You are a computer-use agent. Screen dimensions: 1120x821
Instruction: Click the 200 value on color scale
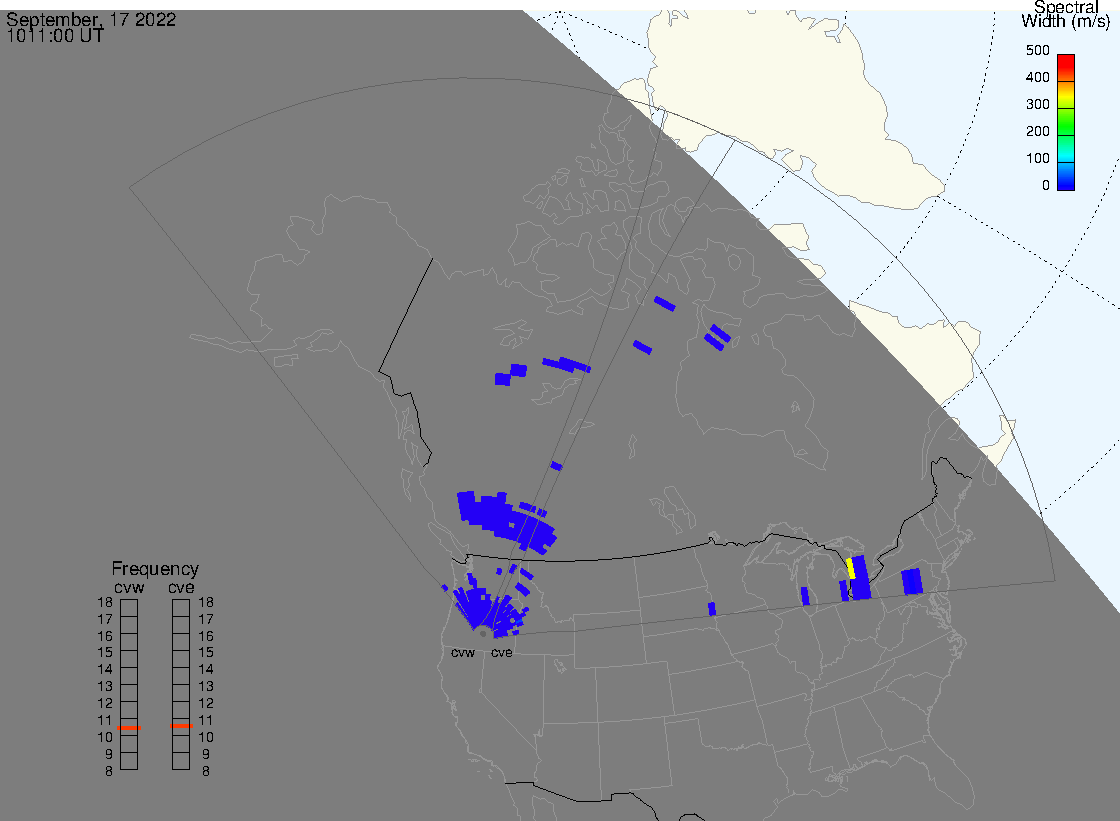coord(1037,131)
